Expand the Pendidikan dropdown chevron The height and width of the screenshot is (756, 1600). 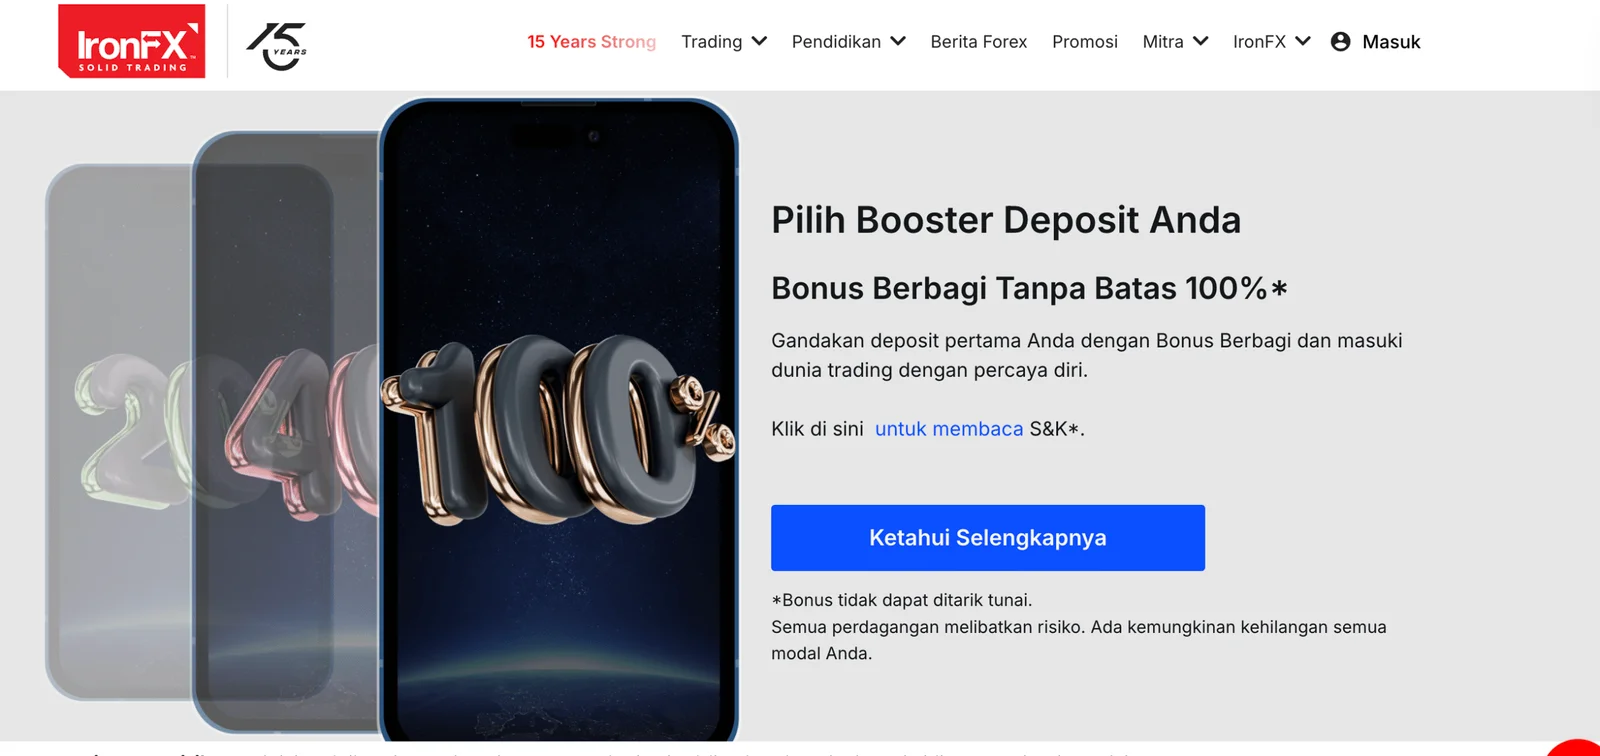(x=898, y=41)
